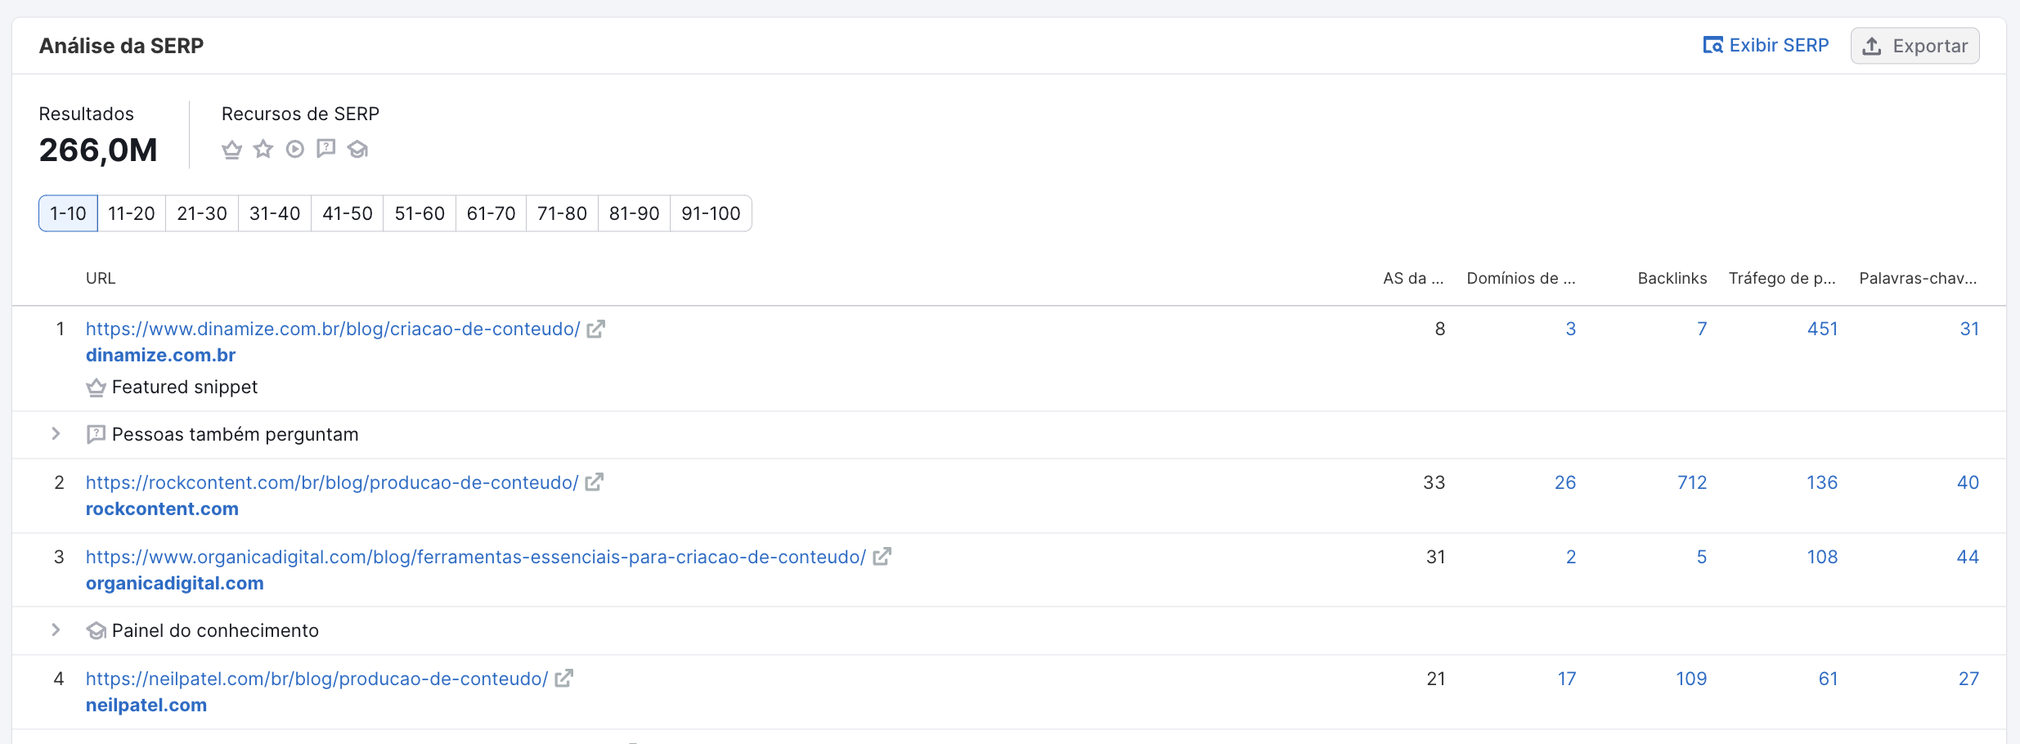This screenshot has width=2020, height=744.
Task: Click the People also ask icon under Recursos de SERP
Action: click(326, 149)
